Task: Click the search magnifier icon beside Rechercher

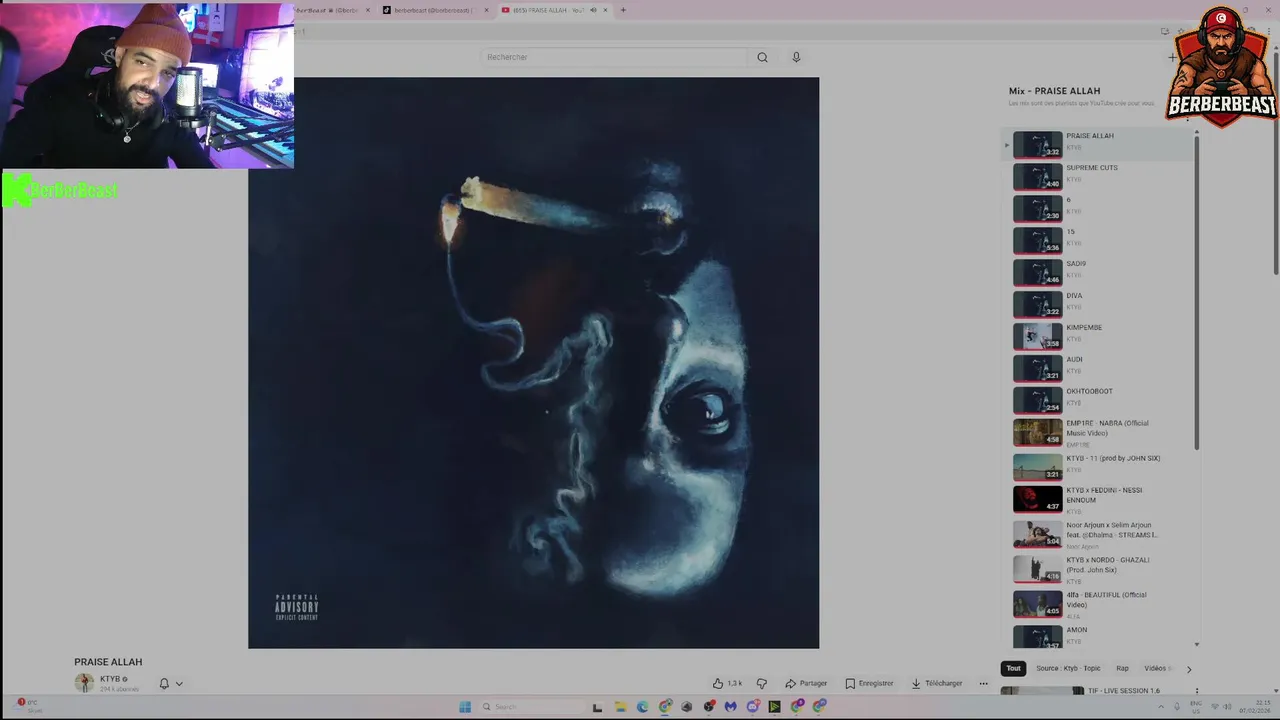Action: [x=762, y=57]
